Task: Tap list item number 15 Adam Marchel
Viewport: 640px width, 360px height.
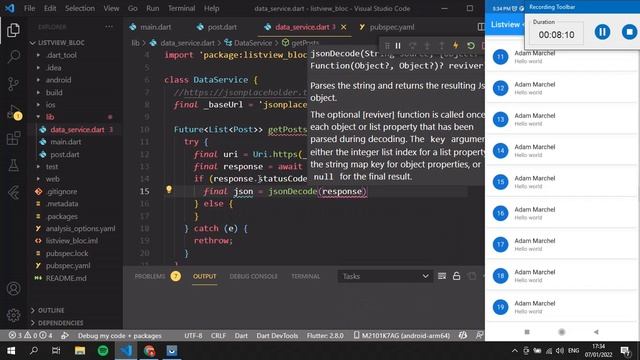Action: 562,182
